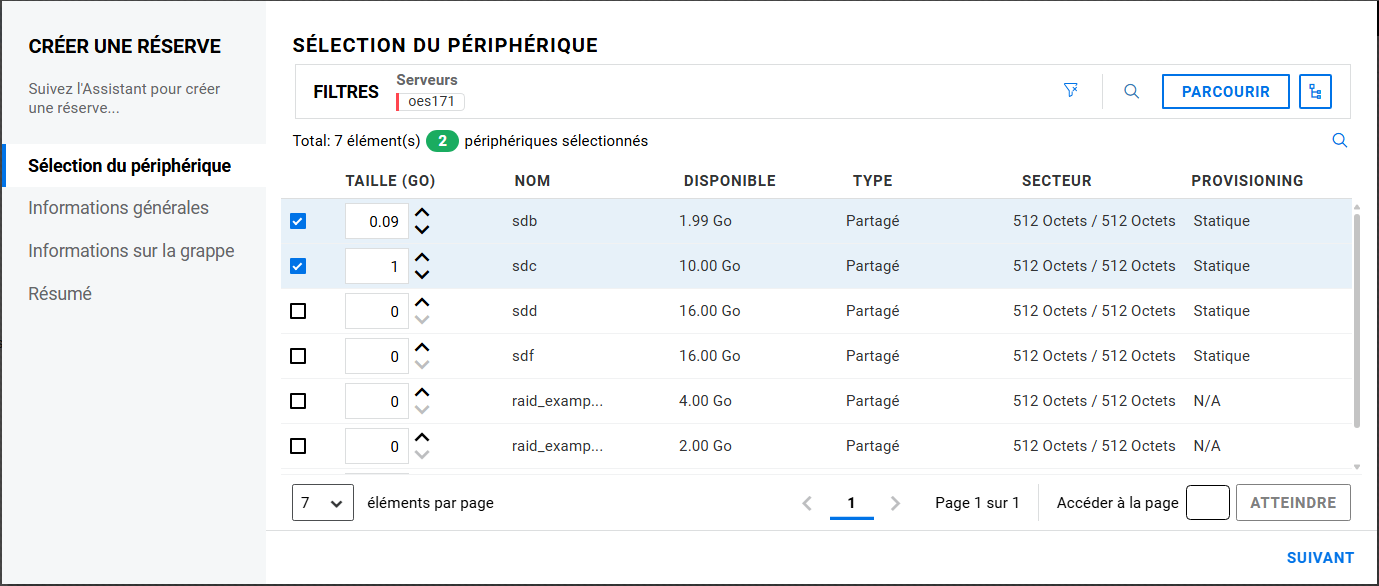Go to the Résumé step
The width and height of the screenshot is (1379, 586).
pyautogui.click(x=60, y=294)
